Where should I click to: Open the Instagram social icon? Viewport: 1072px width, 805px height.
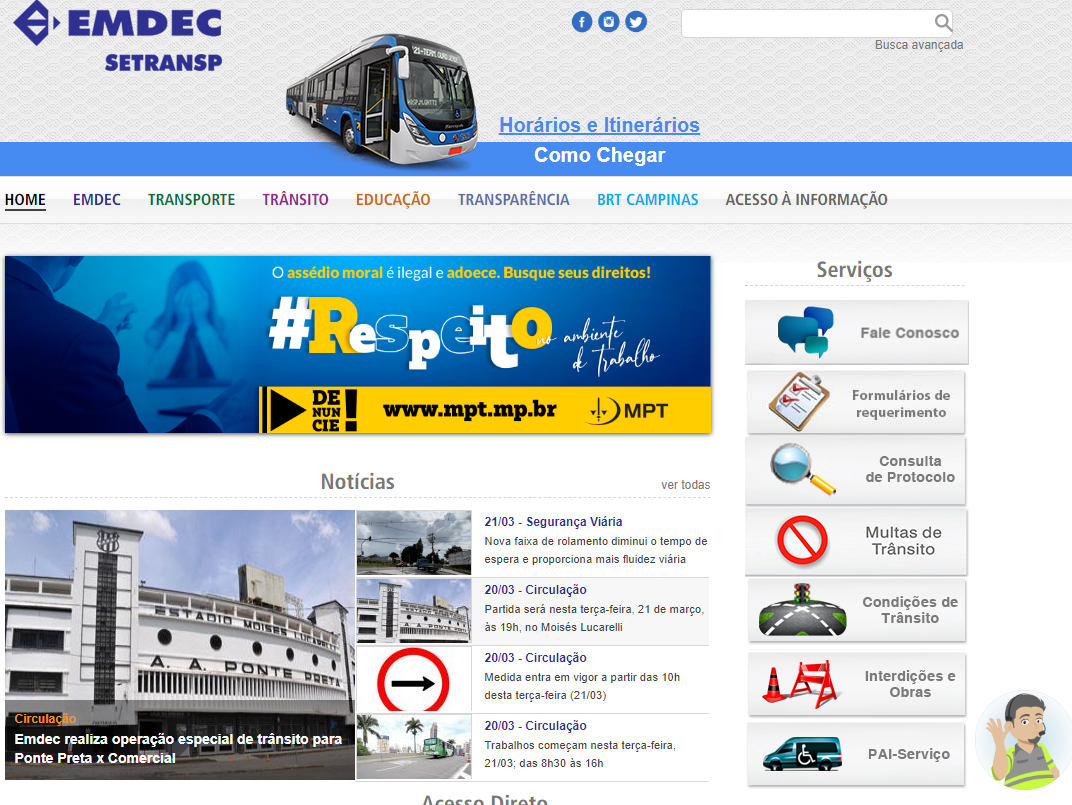(x=609, y=21)
